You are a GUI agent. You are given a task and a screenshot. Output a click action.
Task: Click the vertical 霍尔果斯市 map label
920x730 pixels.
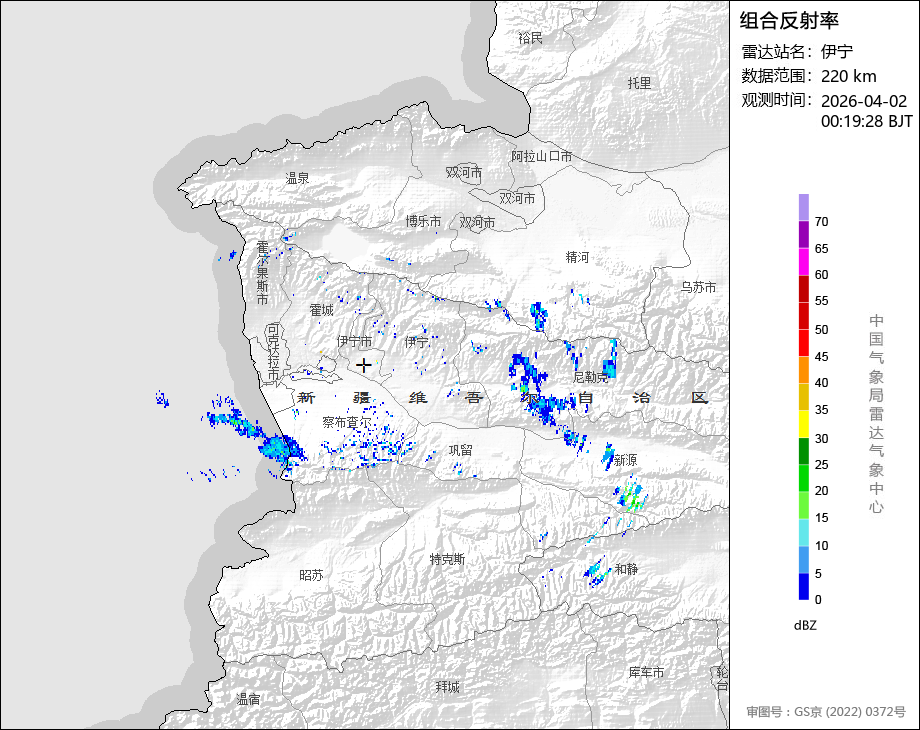coord(262,273)
